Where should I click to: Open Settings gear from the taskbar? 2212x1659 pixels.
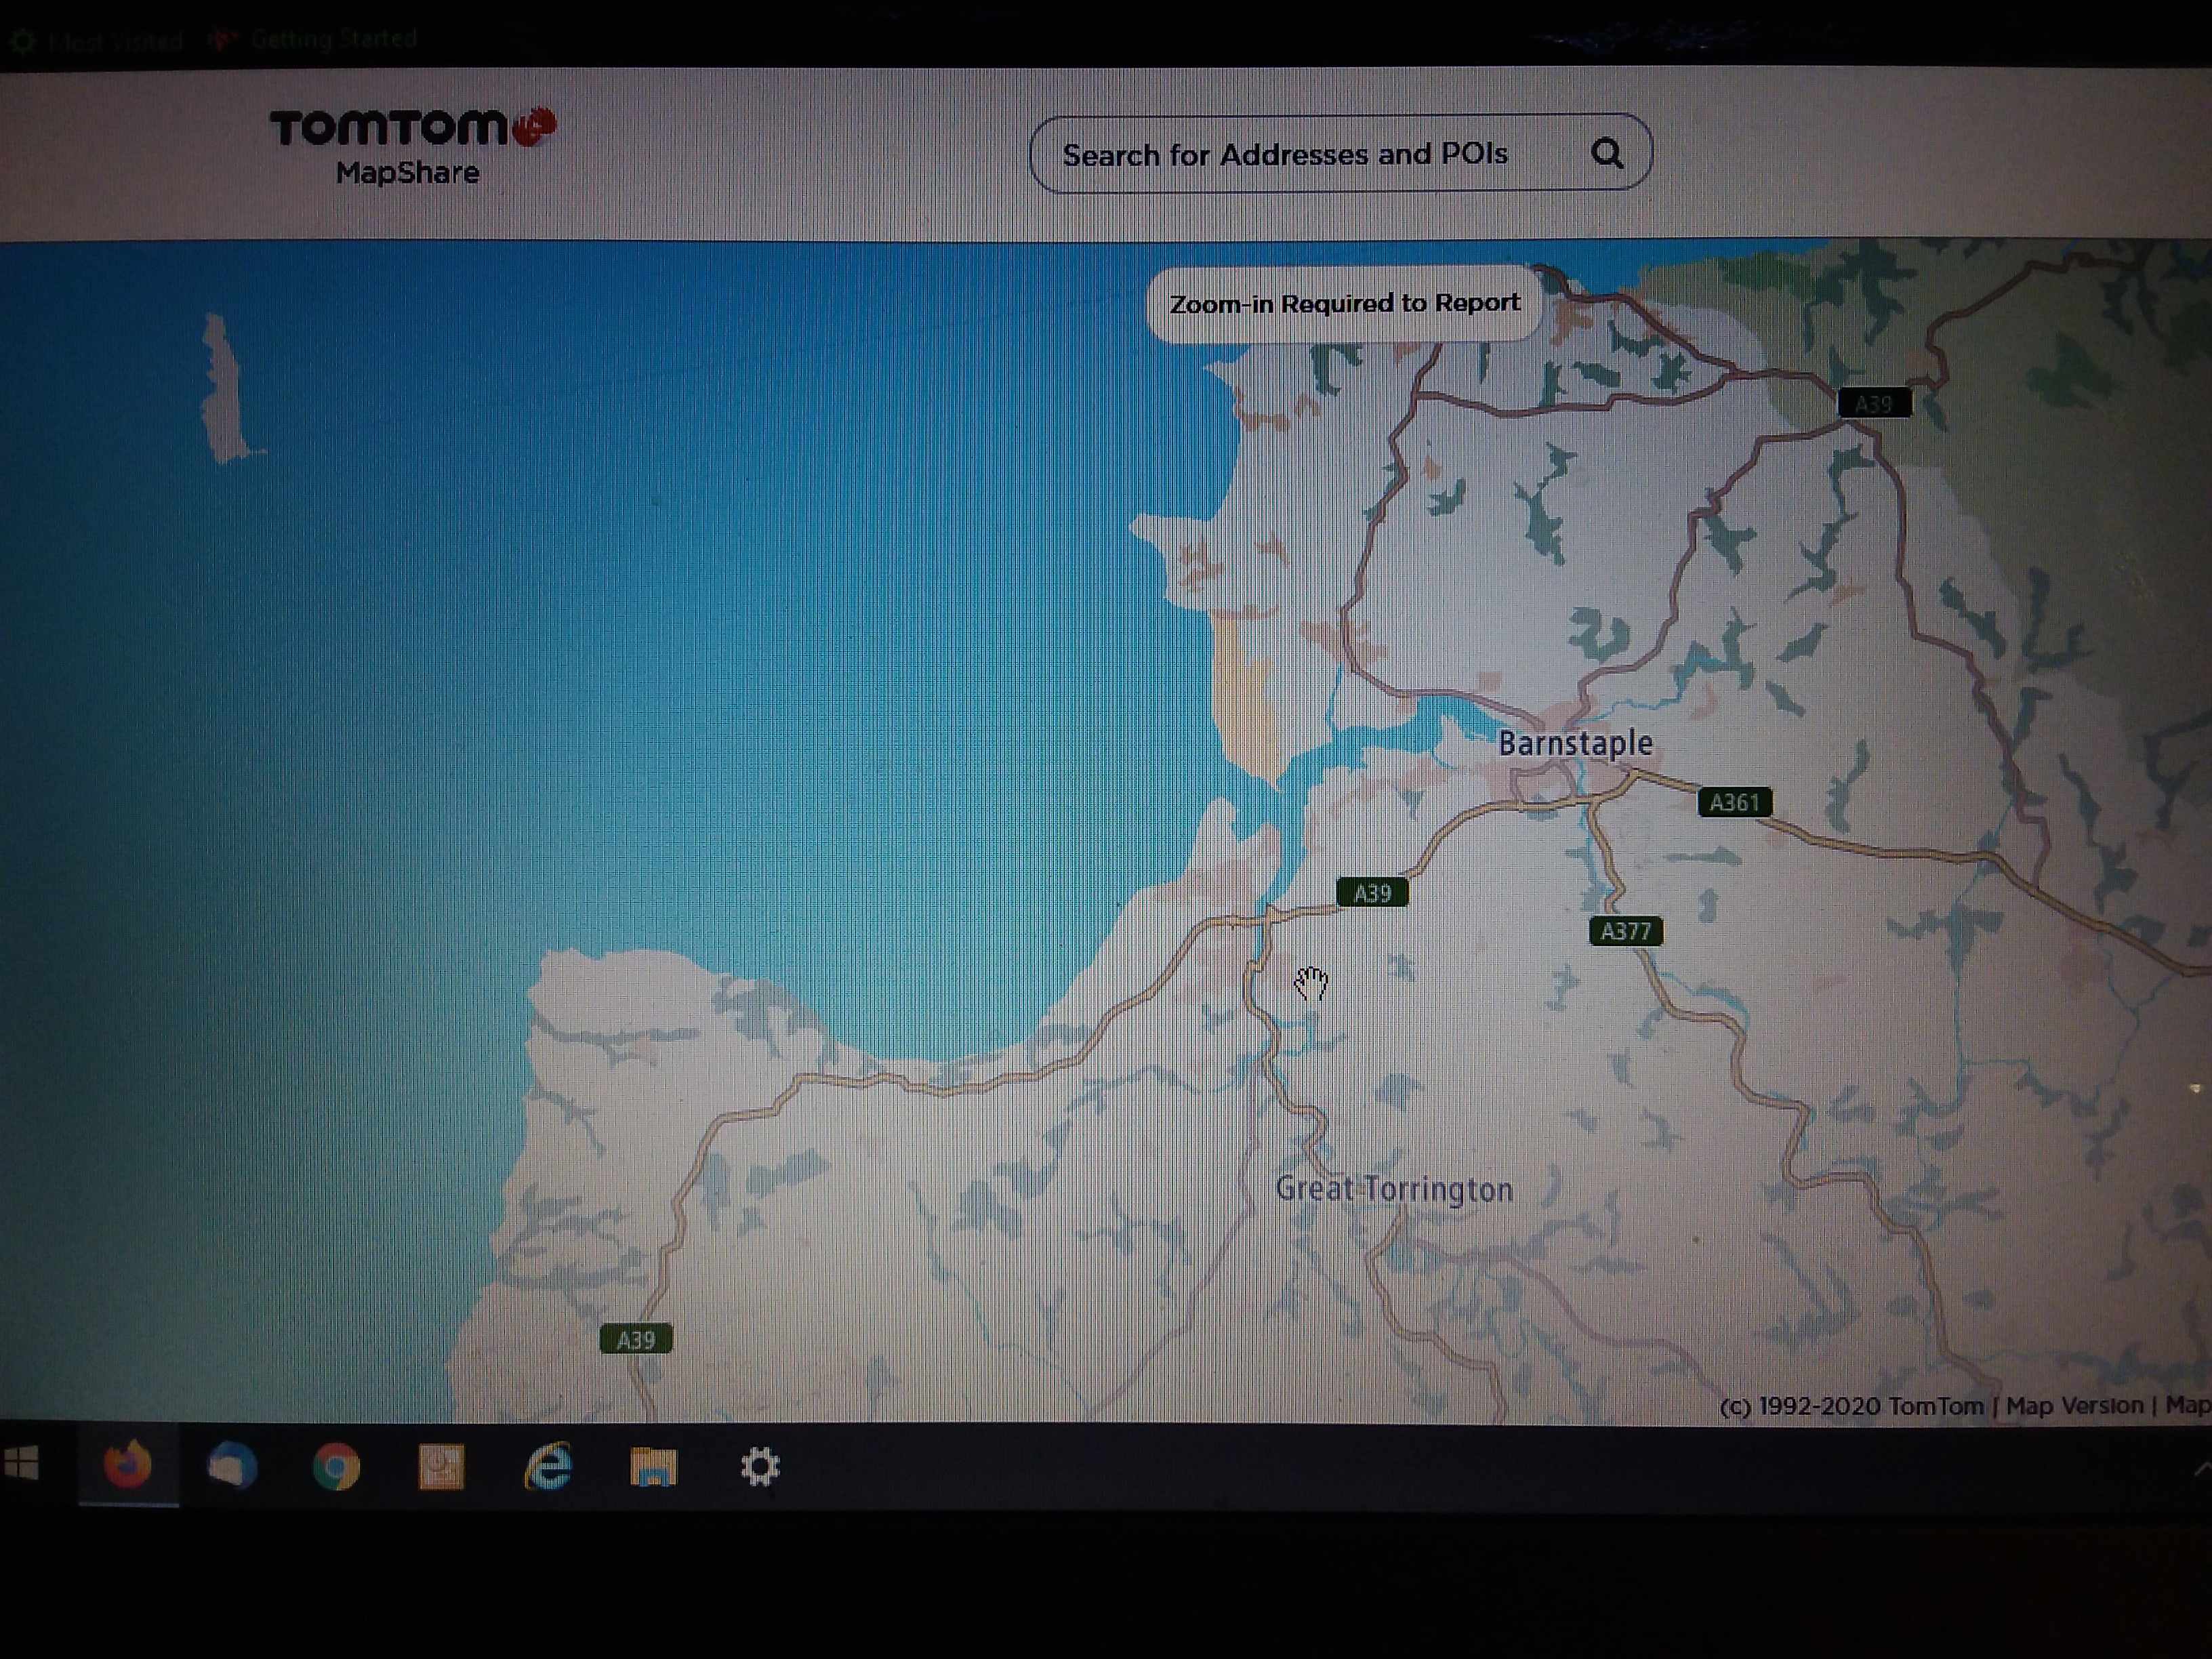[760, 1467]
